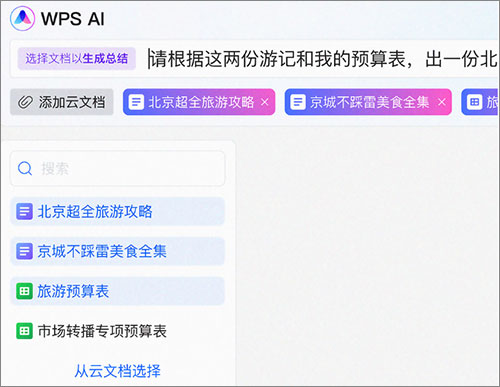Viewport: 500px width, 387px height.
Task: Click green sheet icon beside 旅游预算表
Action: tap(24, 291)
